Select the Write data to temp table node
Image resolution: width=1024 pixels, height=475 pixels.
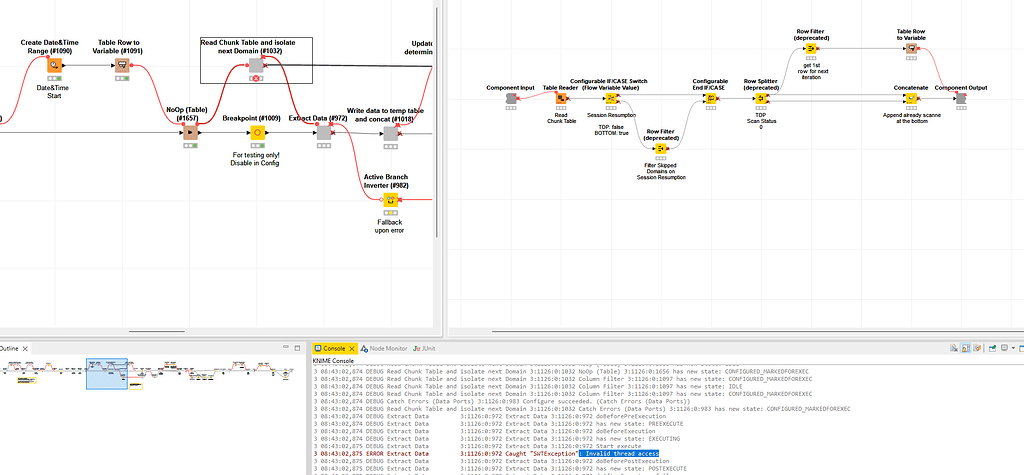pos(391,133)
